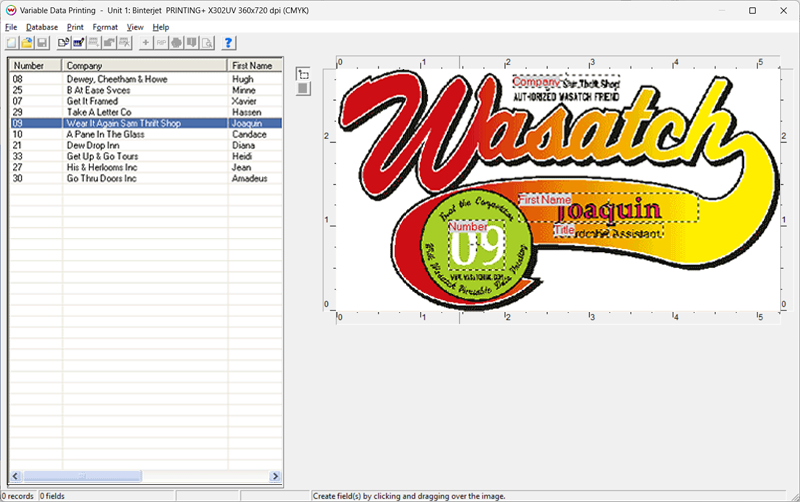Open the View menu

point(135,27)
